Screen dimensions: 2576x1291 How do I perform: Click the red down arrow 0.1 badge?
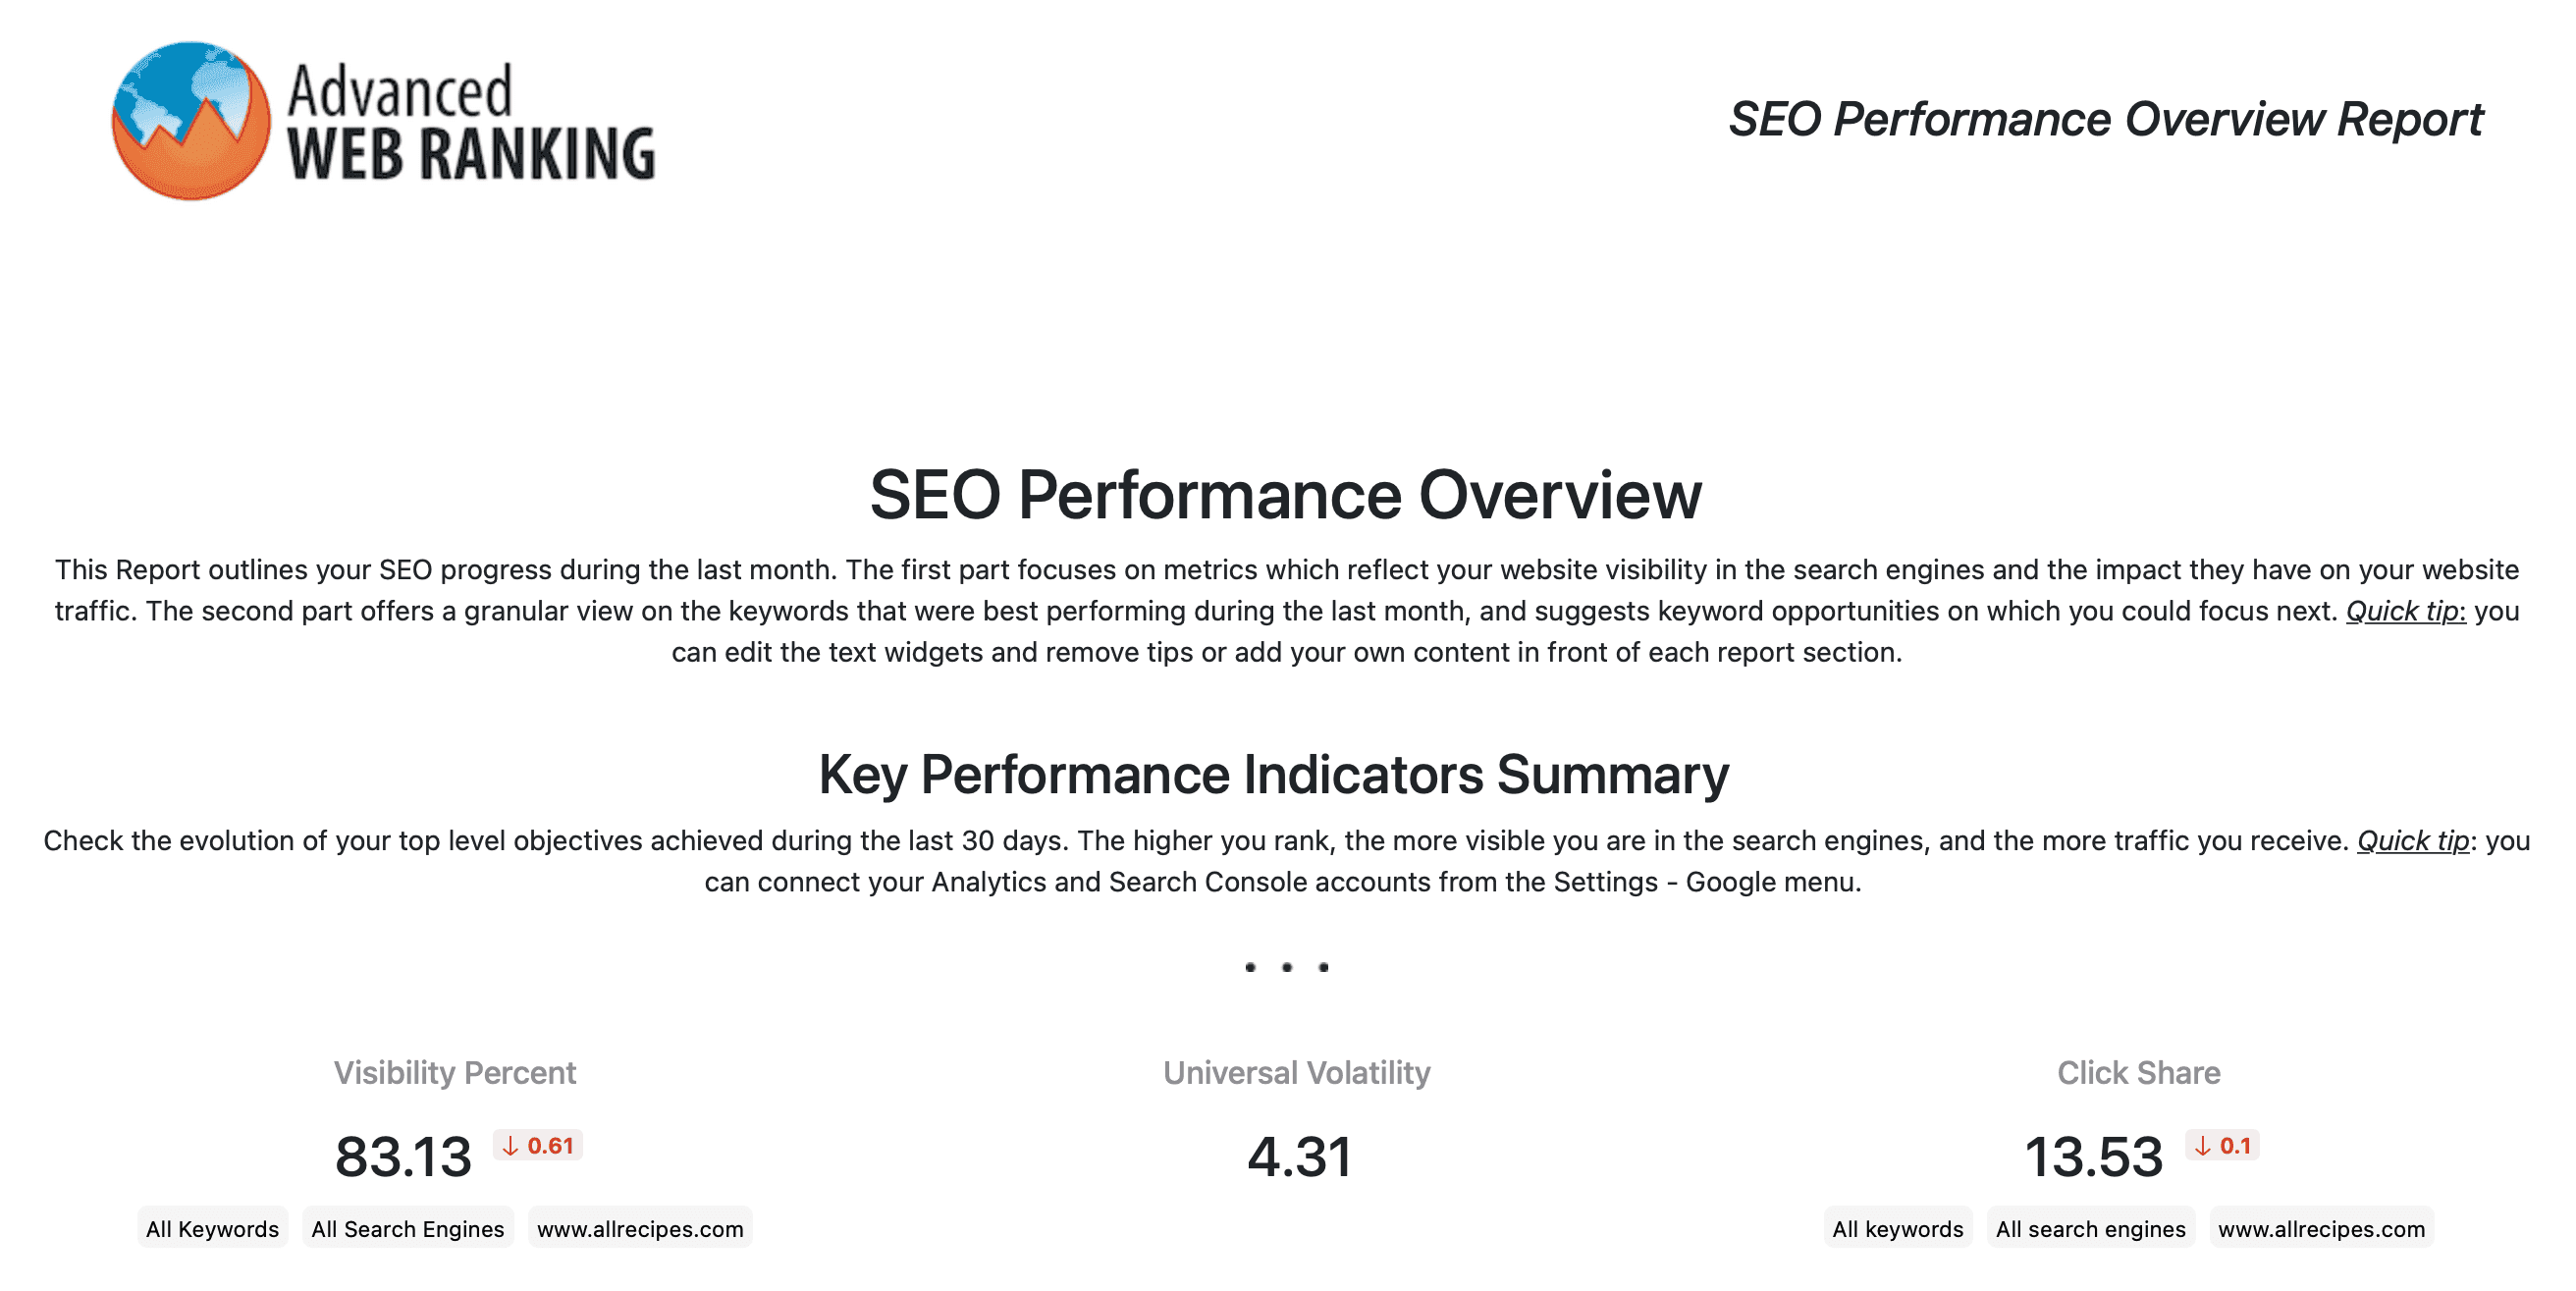(x=2222, y=1145)
